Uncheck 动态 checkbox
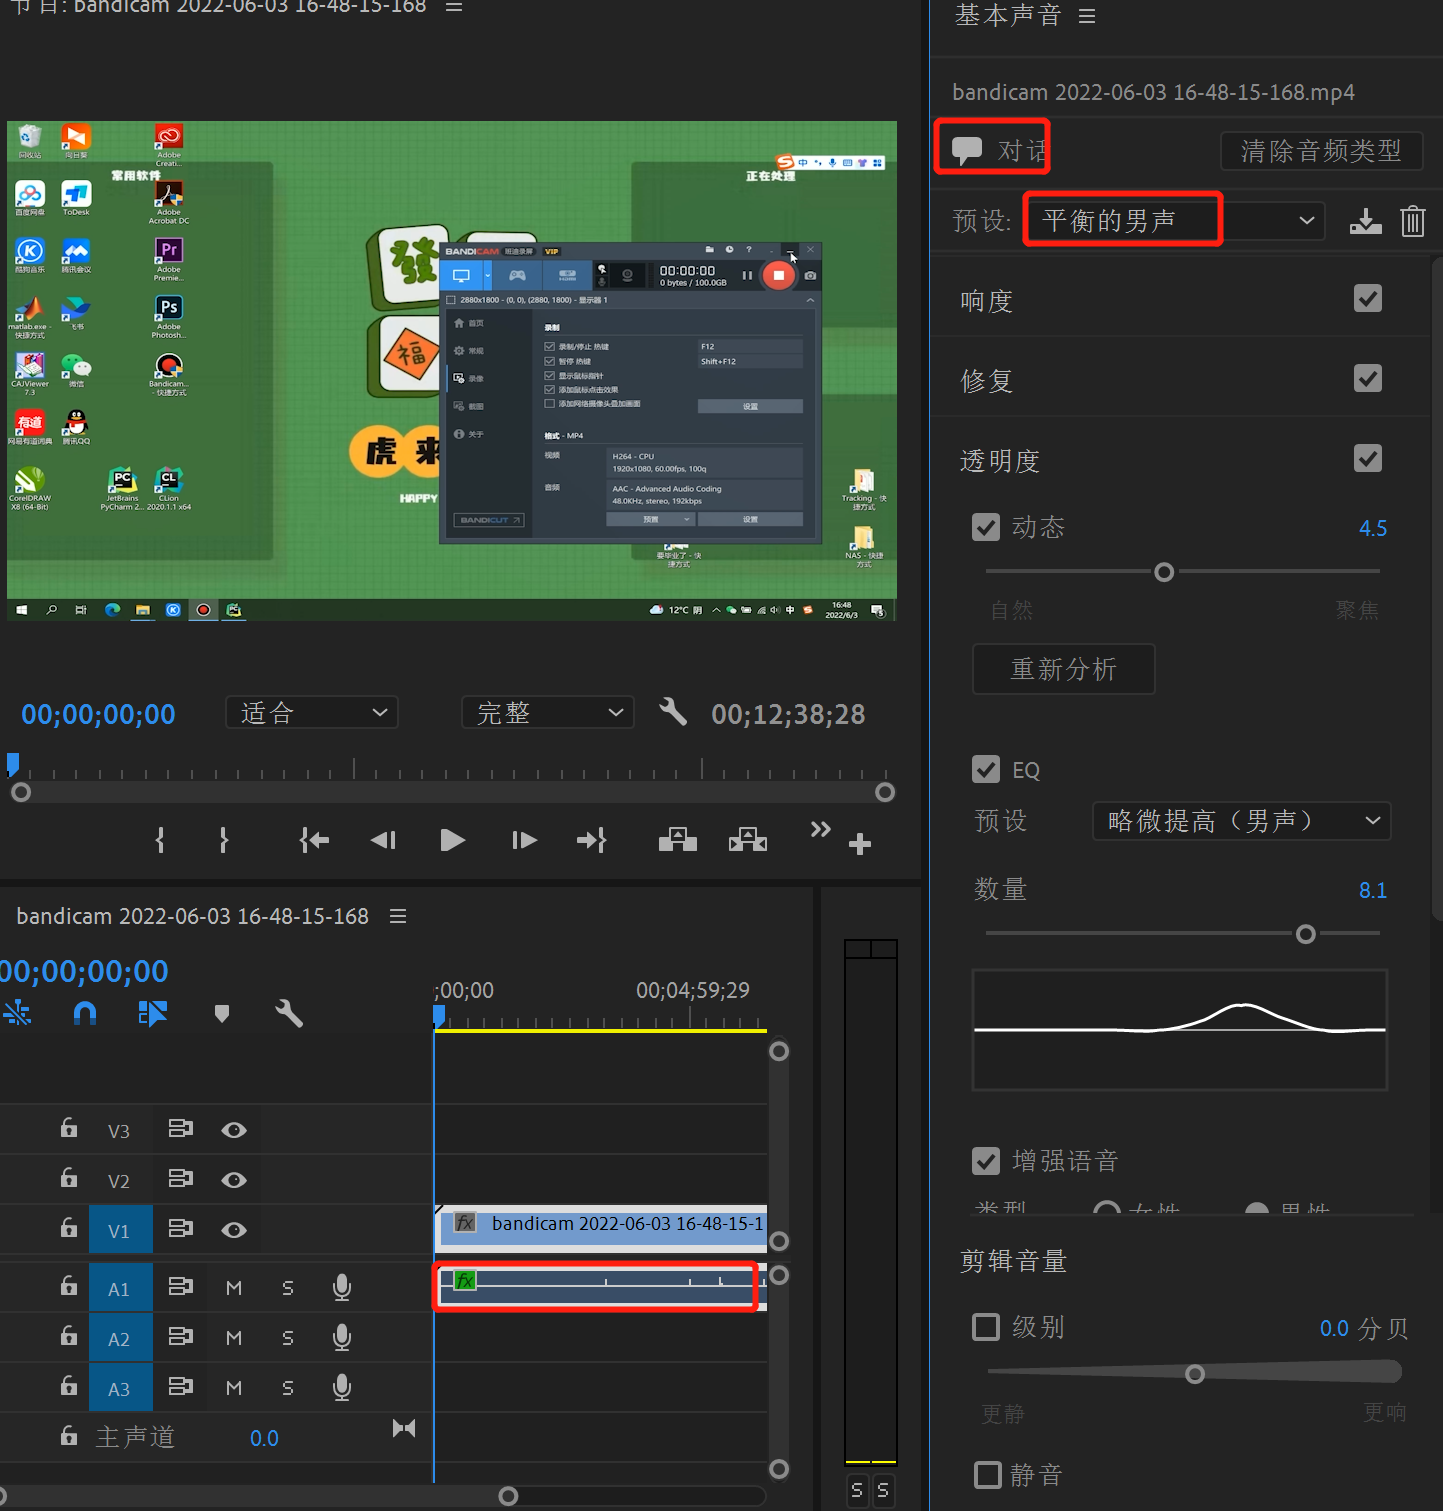The width and height of the screenshot is (1443, 1511). [x=986, y=527]
